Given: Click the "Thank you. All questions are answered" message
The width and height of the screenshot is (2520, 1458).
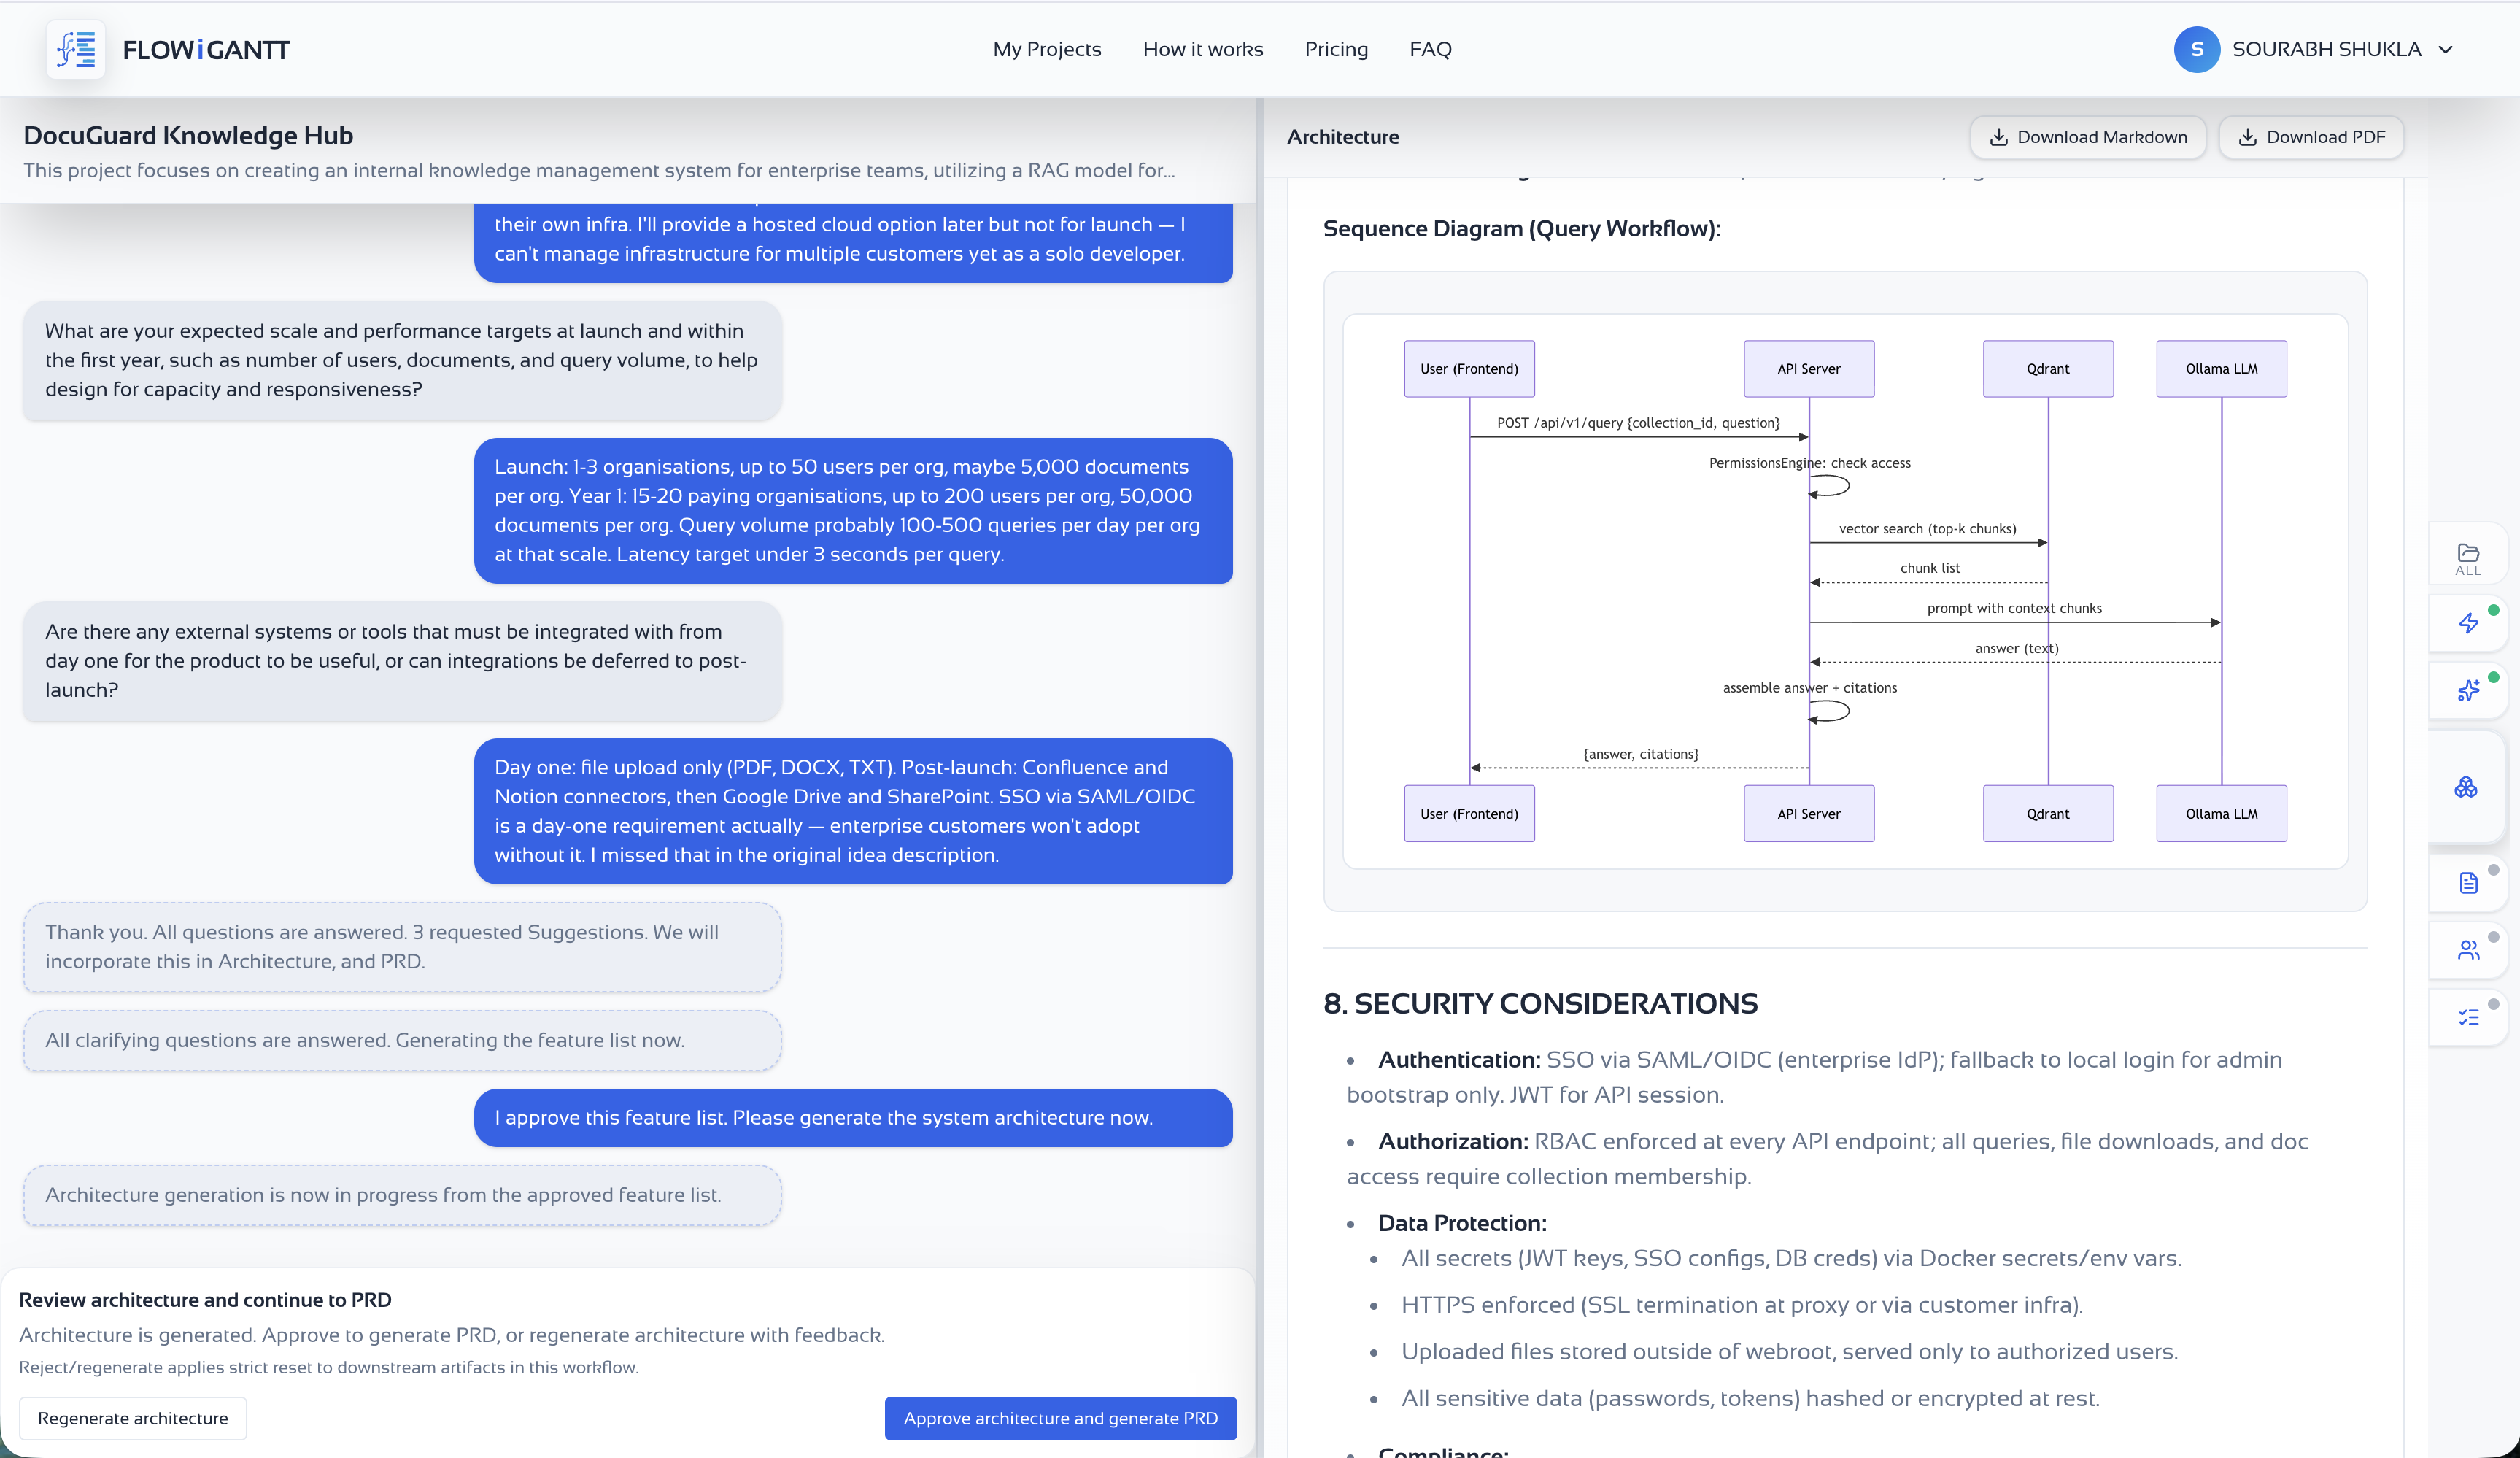Looking at the screenshot, I should point(402,946).
